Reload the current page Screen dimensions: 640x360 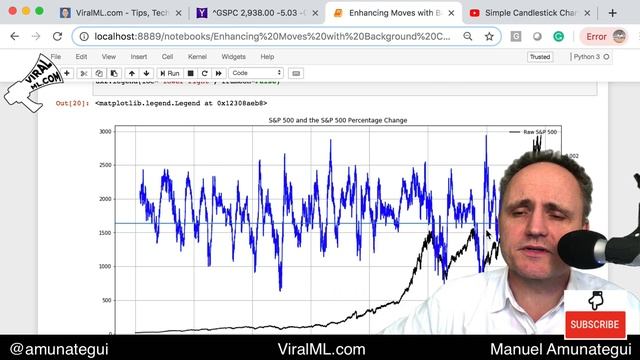point(58,36)
